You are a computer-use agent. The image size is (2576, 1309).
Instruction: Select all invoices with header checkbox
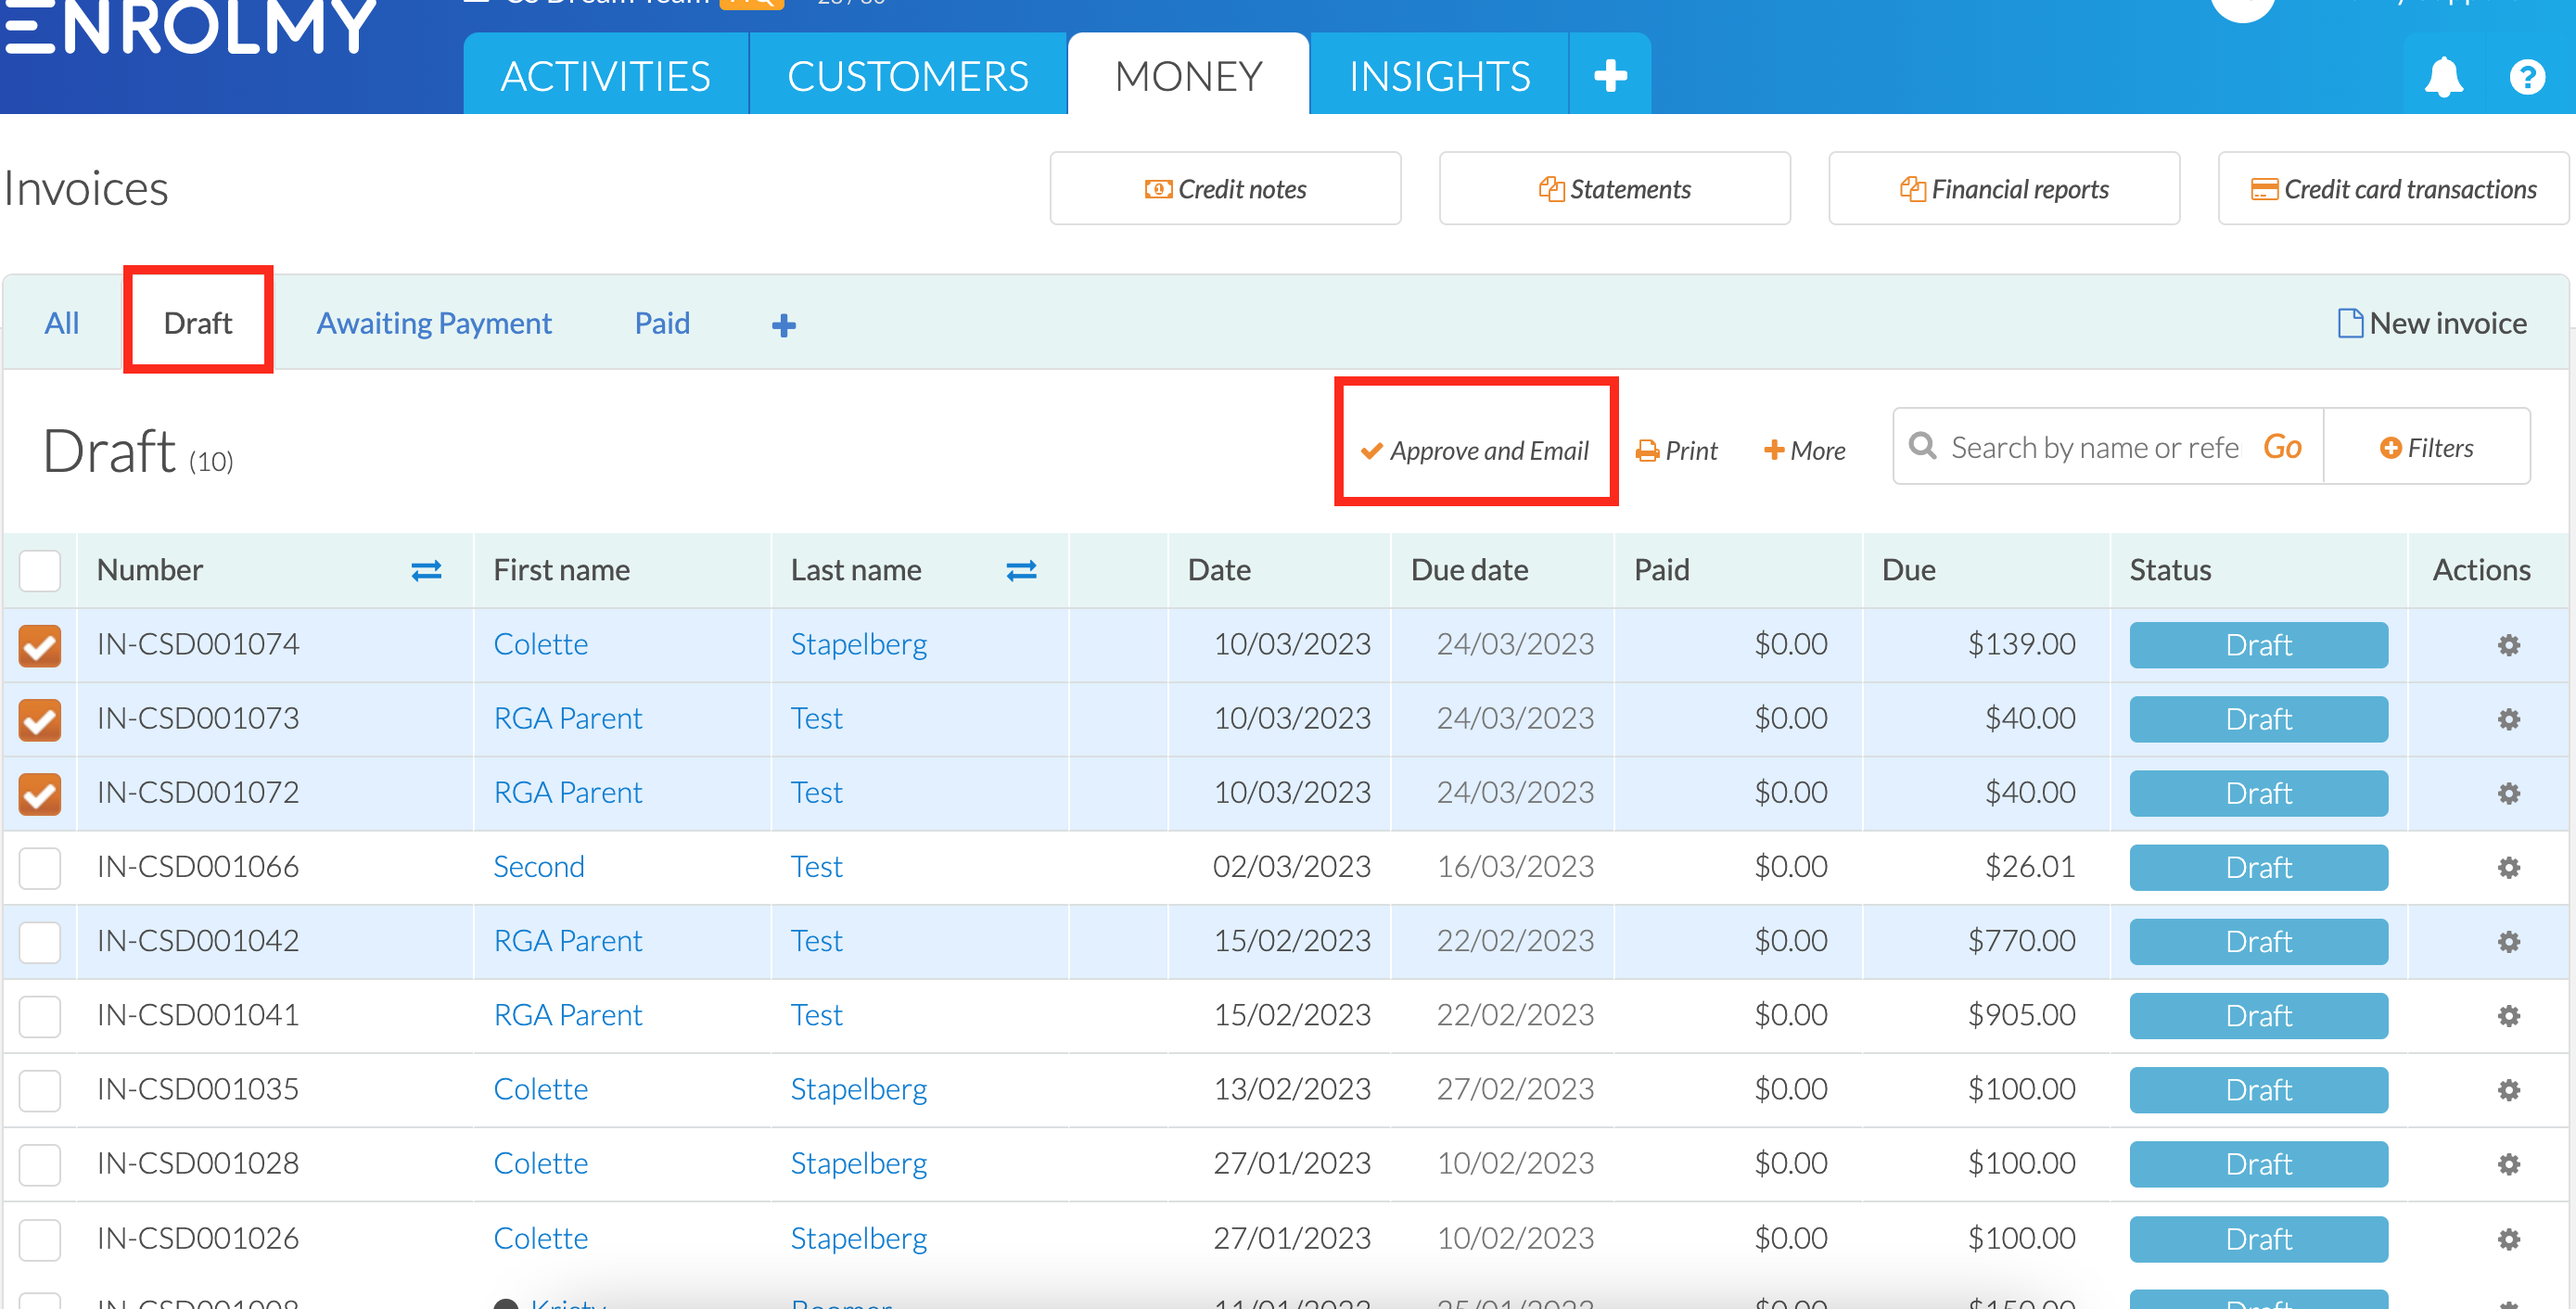(x=40, y=571)
